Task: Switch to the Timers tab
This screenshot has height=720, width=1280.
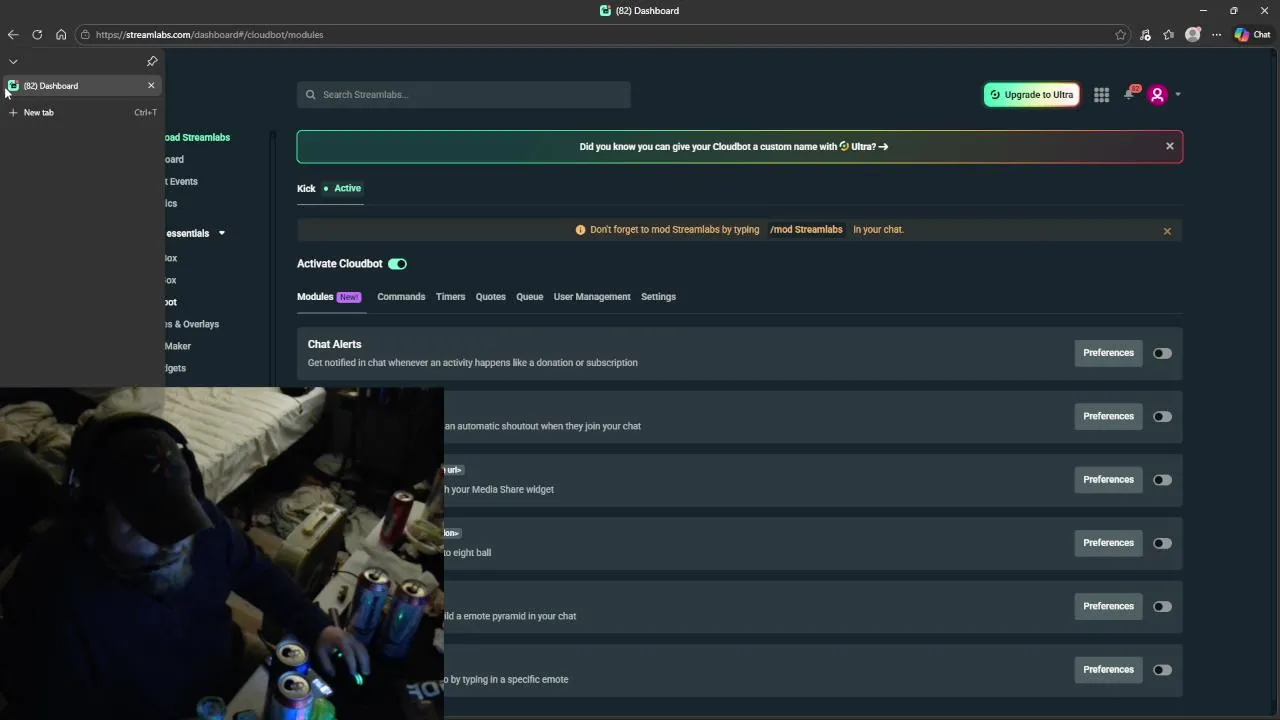Action: coord(450,297)
